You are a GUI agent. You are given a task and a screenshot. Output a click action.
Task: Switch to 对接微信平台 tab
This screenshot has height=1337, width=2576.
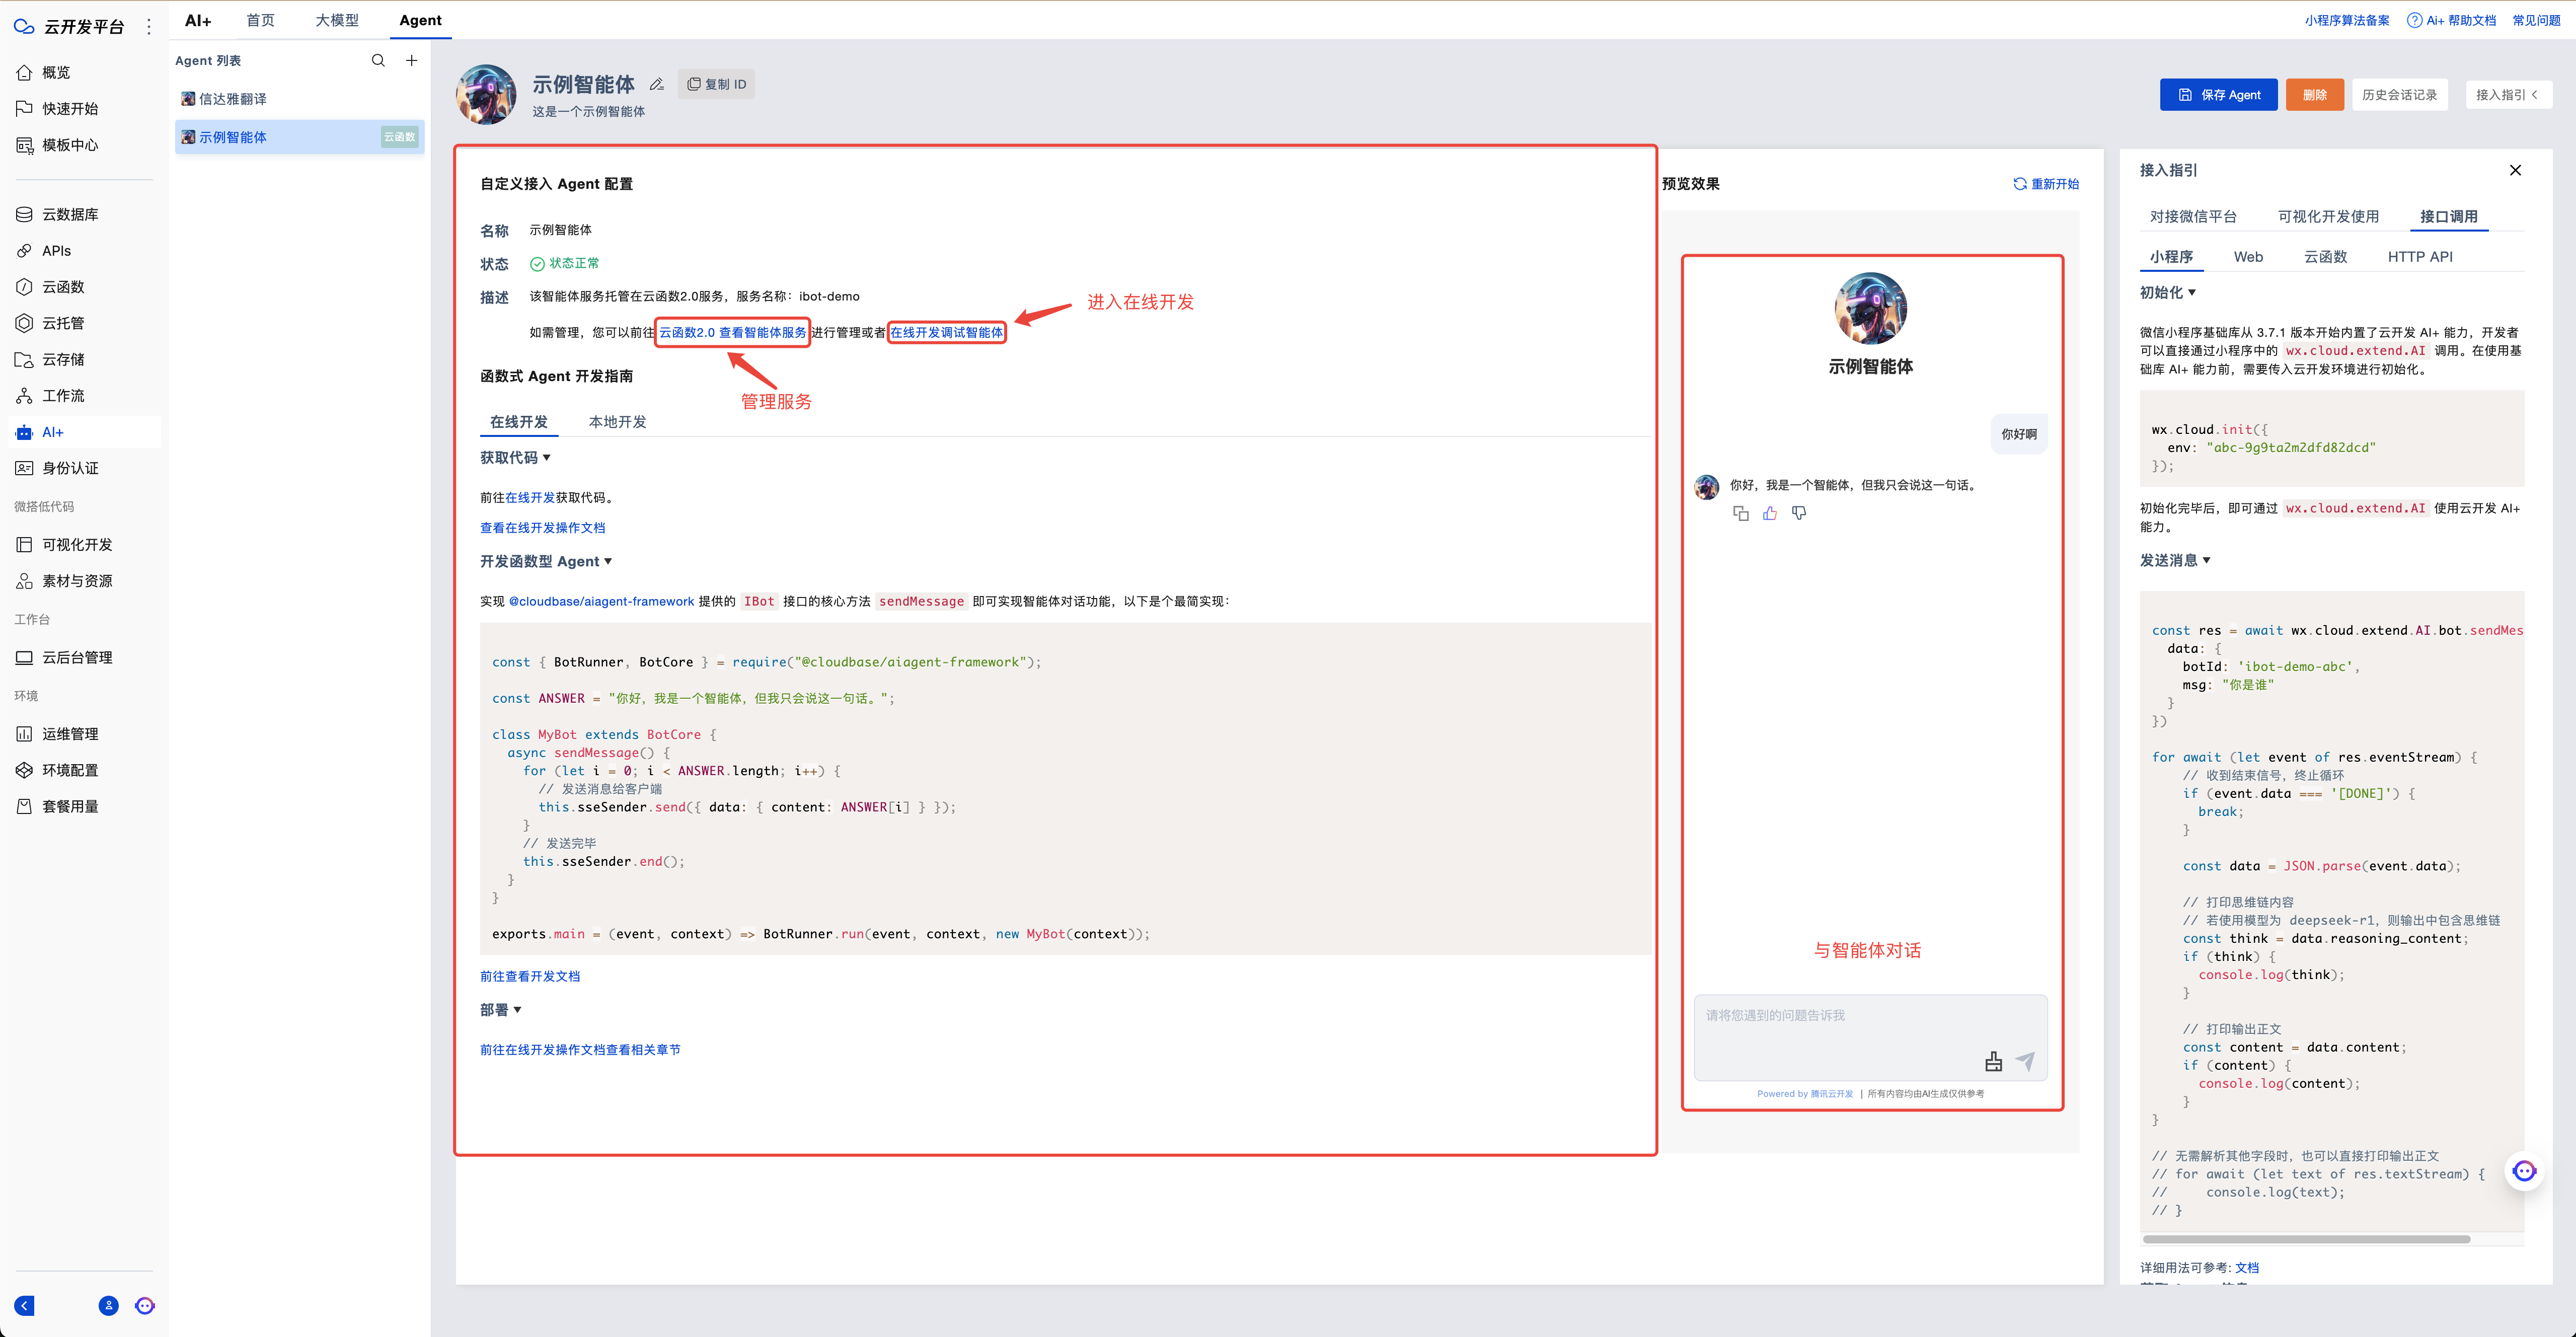[x=2193, y=216]
